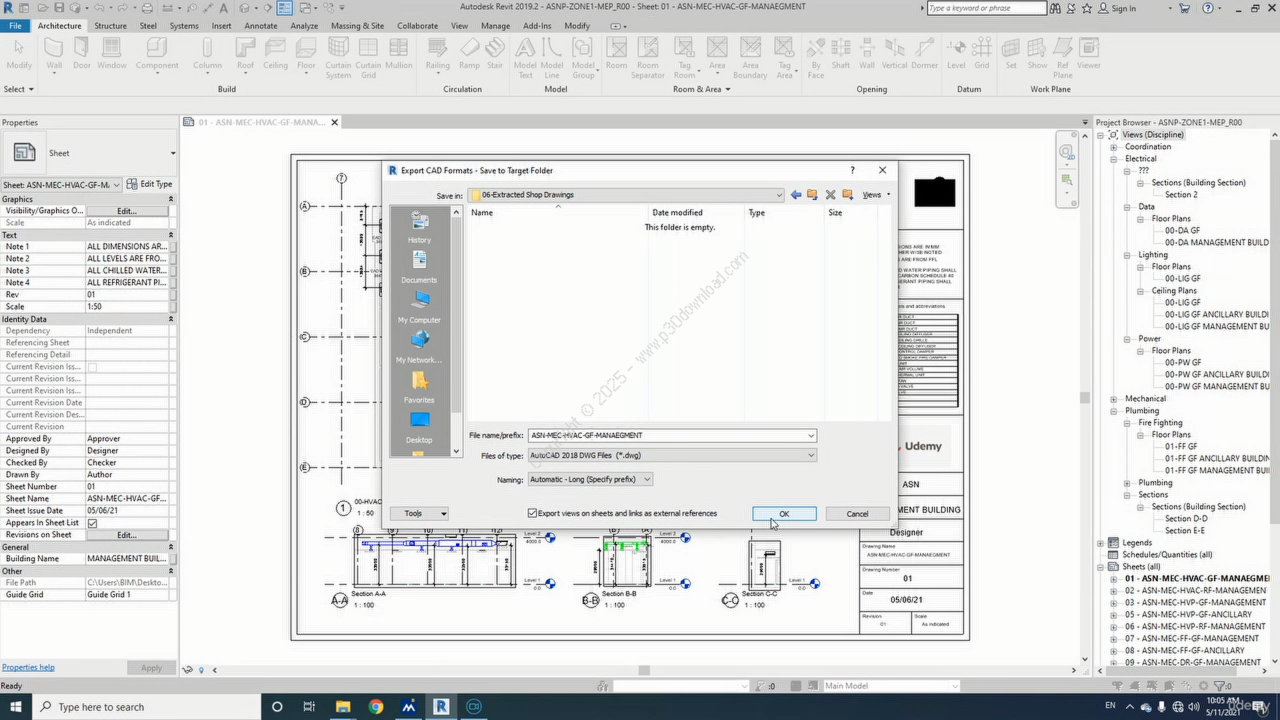Select the Railing tool
1280x720 pixels.
point(437,53)
